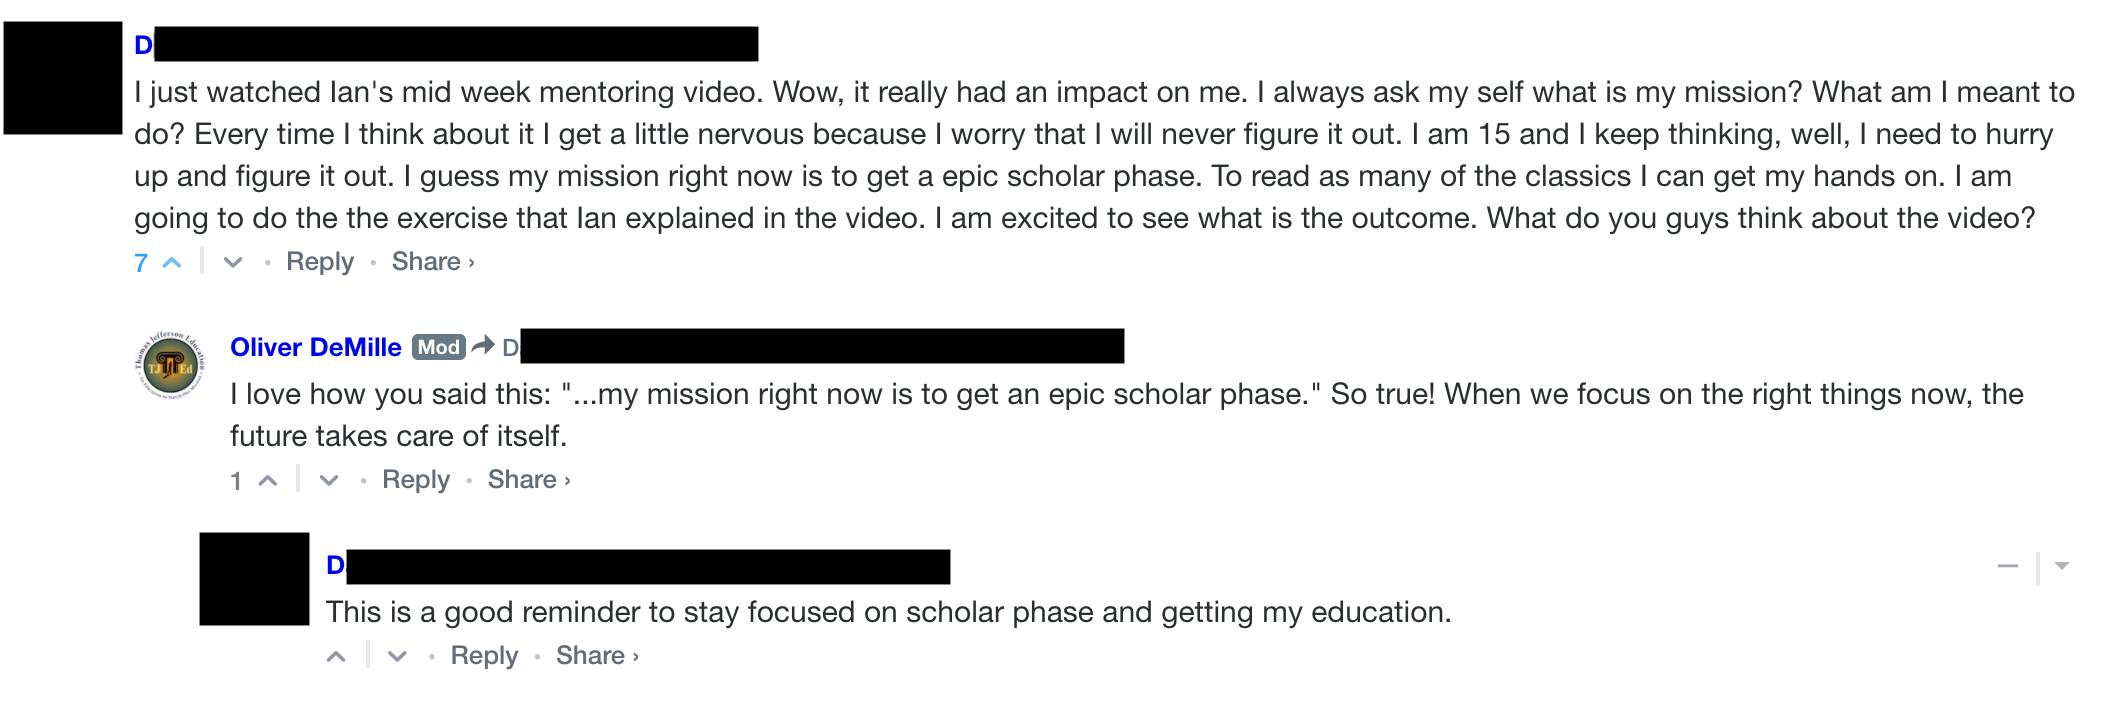The image size is (2110, 706).
Task: Reply to the first comment
Action: [x=320, y=262]
